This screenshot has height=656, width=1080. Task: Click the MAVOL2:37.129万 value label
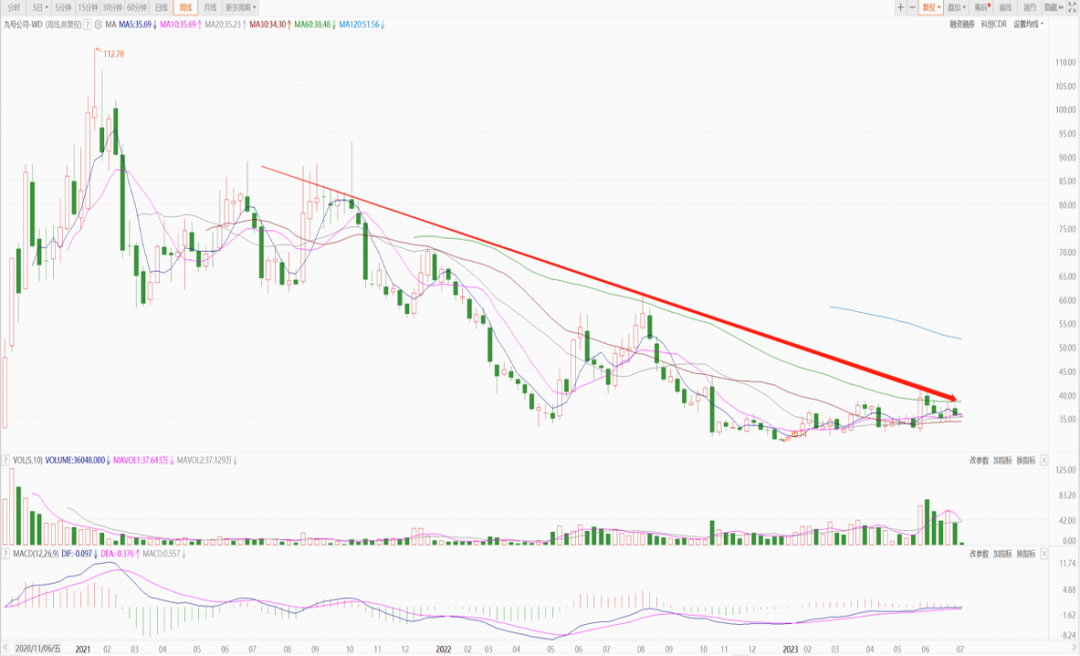point(206,460)
